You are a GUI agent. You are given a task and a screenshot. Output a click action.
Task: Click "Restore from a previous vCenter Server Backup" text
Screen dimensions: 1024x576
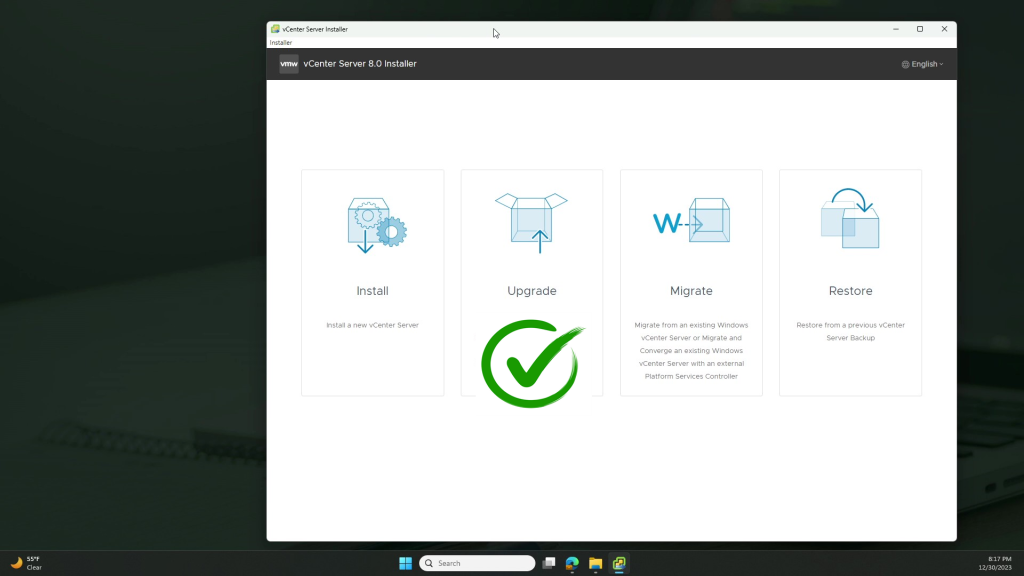[850, 331]
